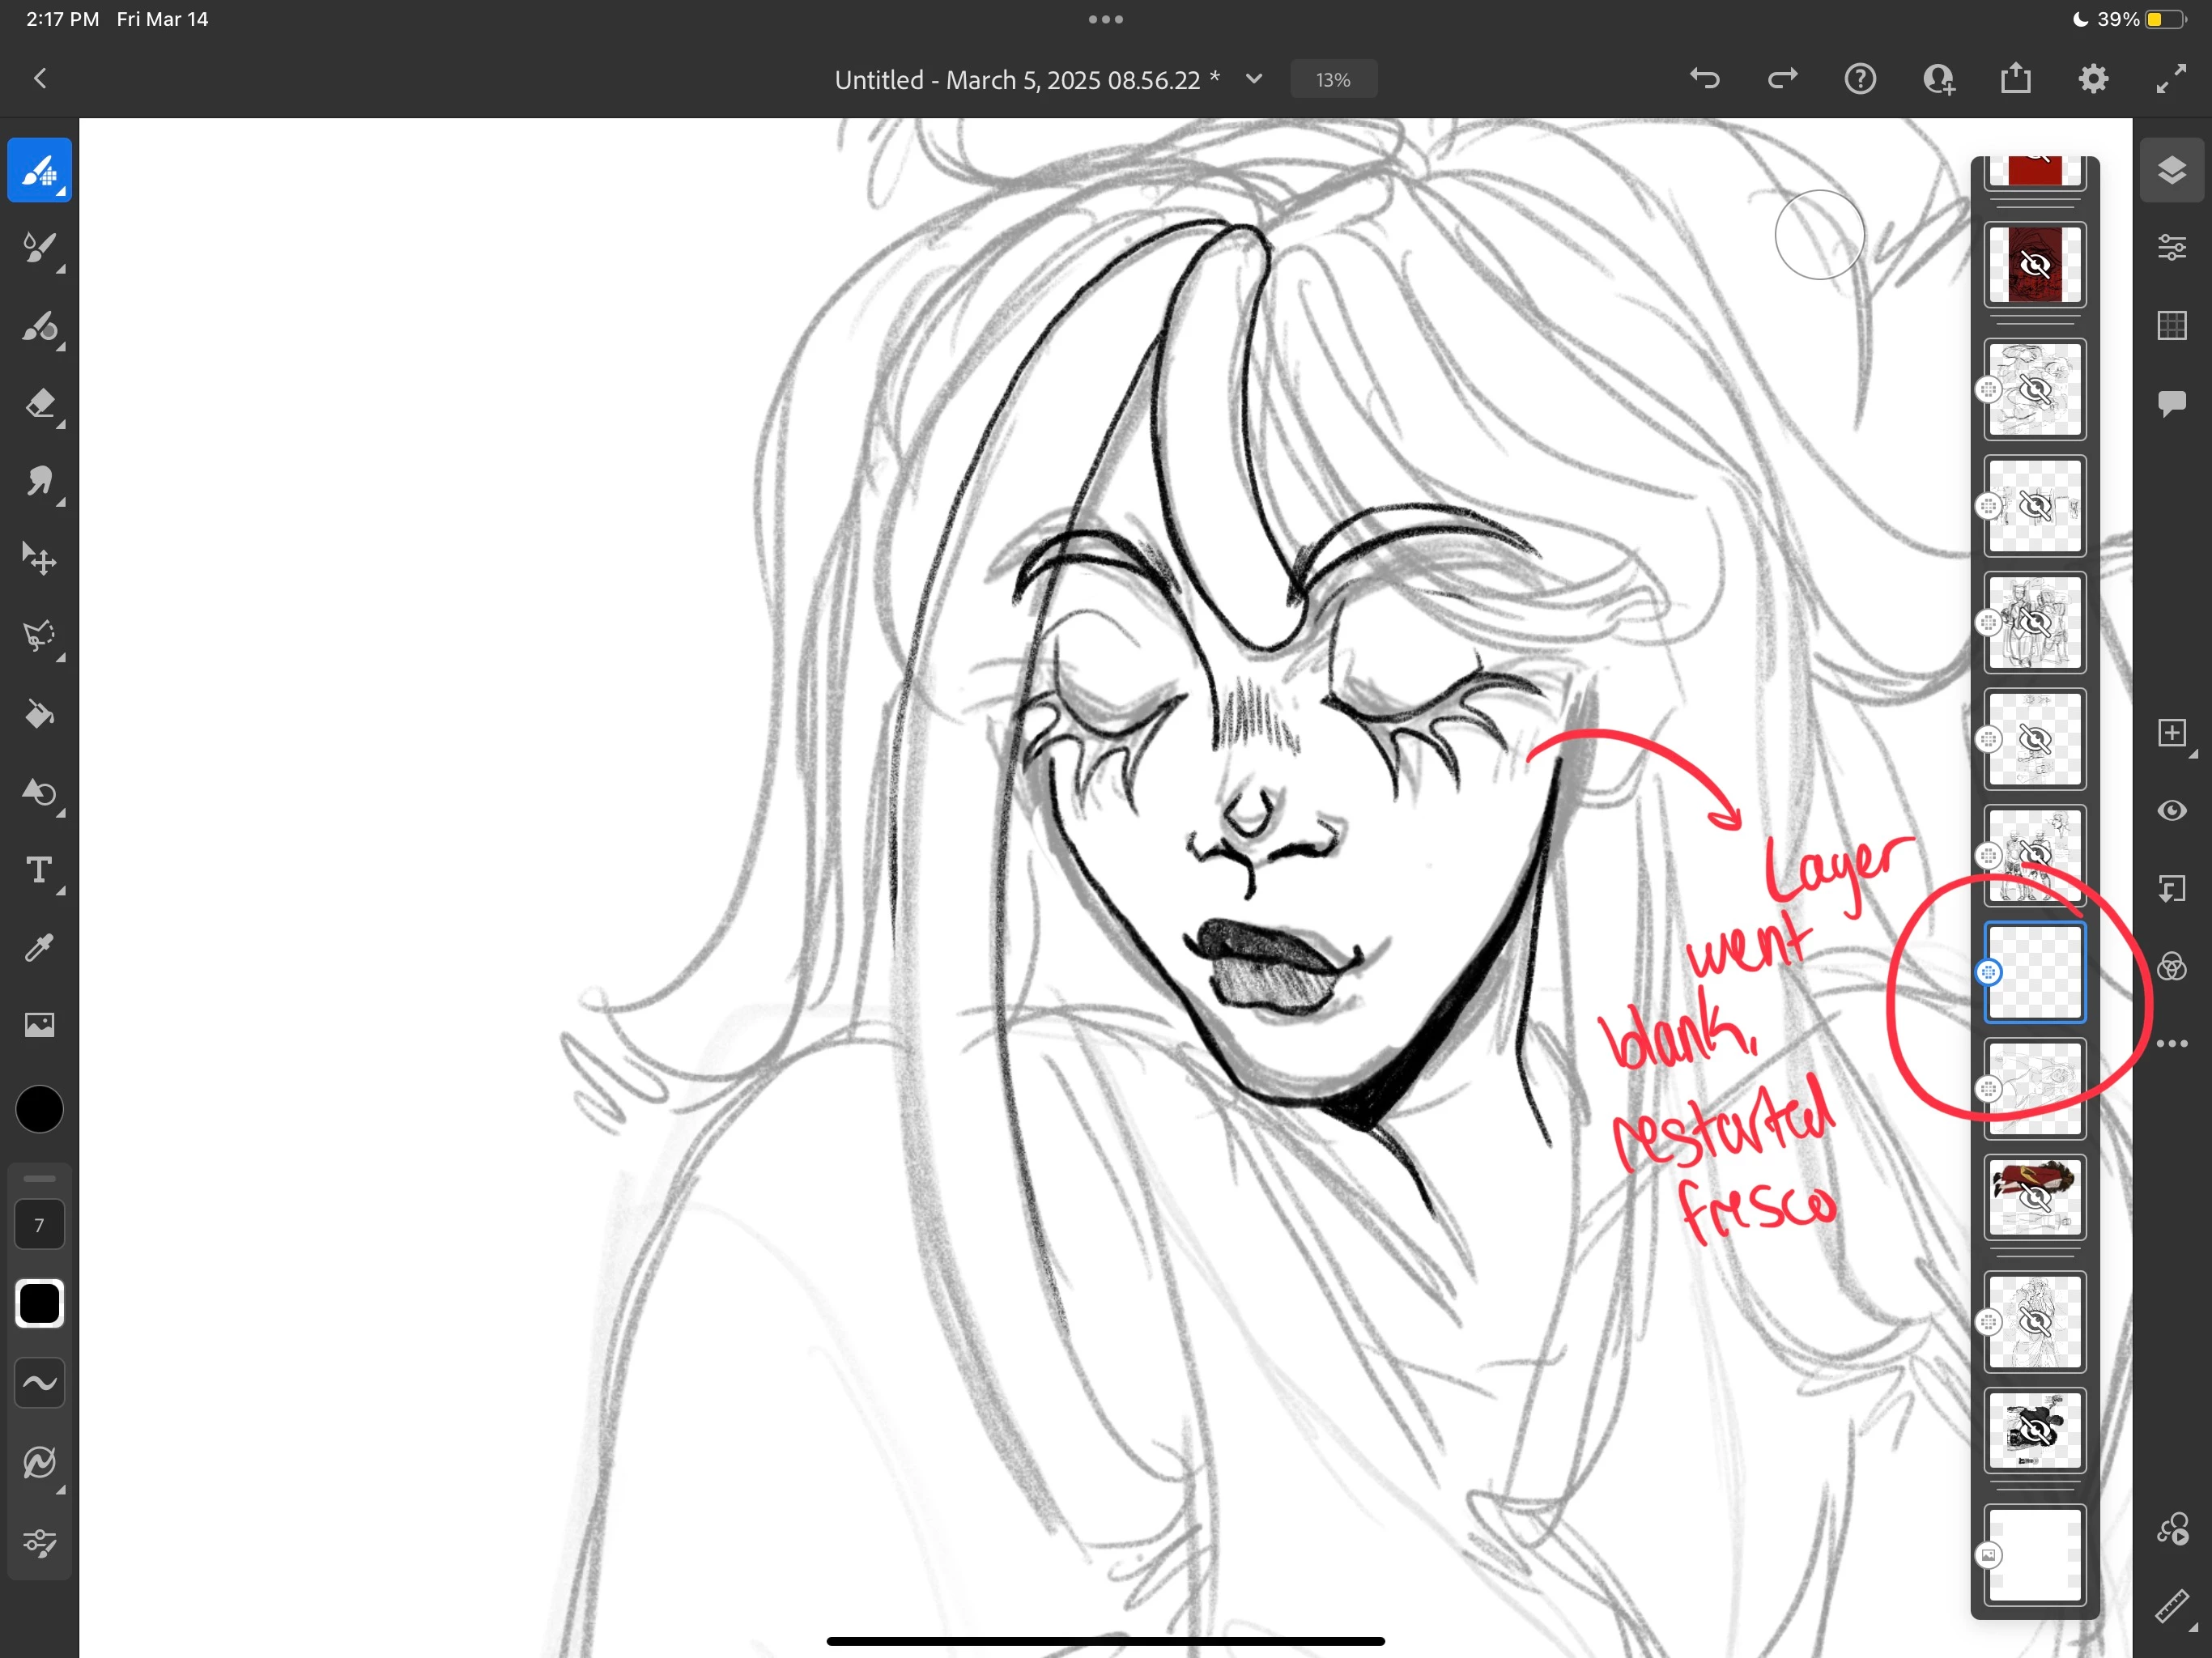Undo the last stroke
2212x1658 pixels.
tap(1705, 79)
